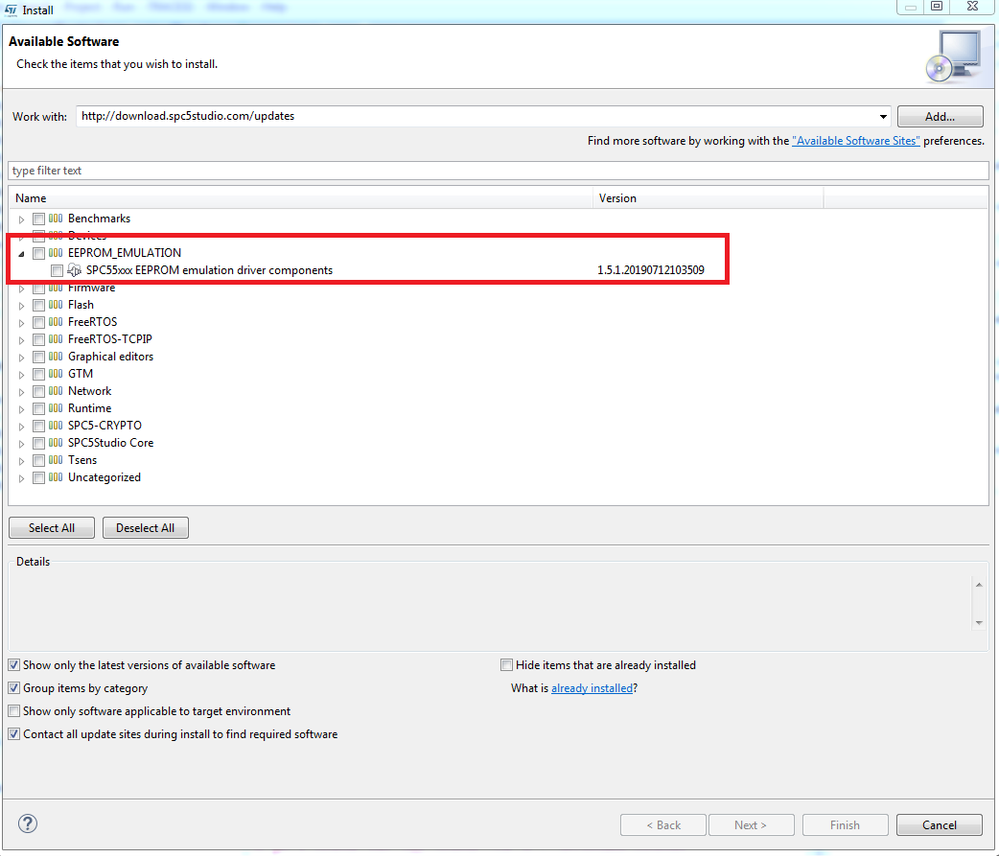Click the Network category icon

point(55,391)
